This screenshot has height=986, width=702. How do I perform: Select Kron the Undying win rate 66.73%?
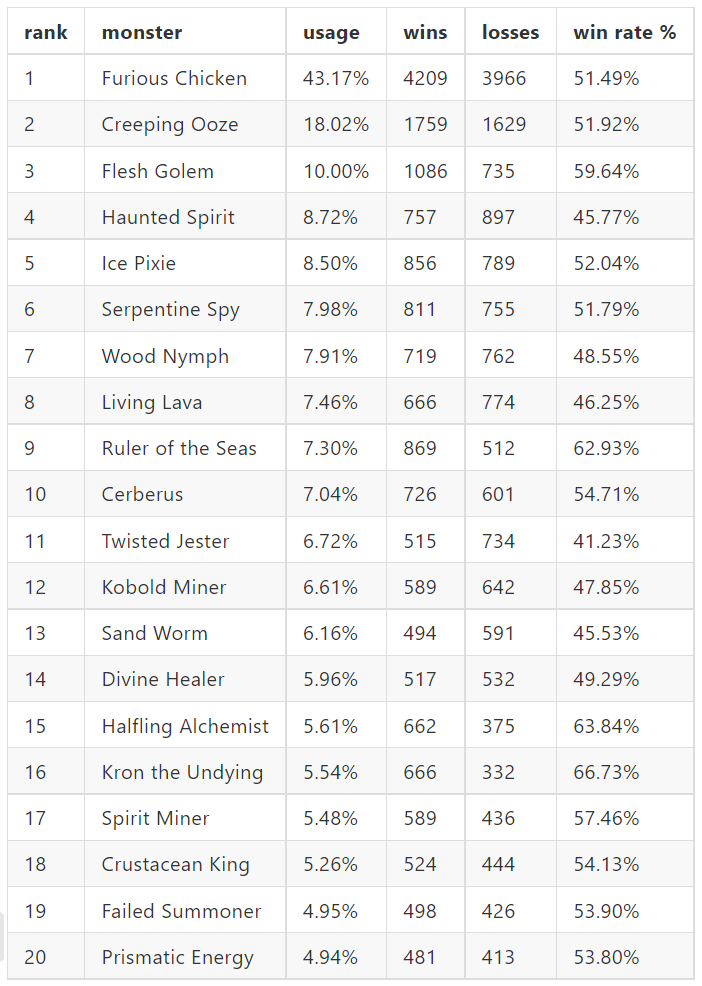pyautogui.click(x=606, y=772)
